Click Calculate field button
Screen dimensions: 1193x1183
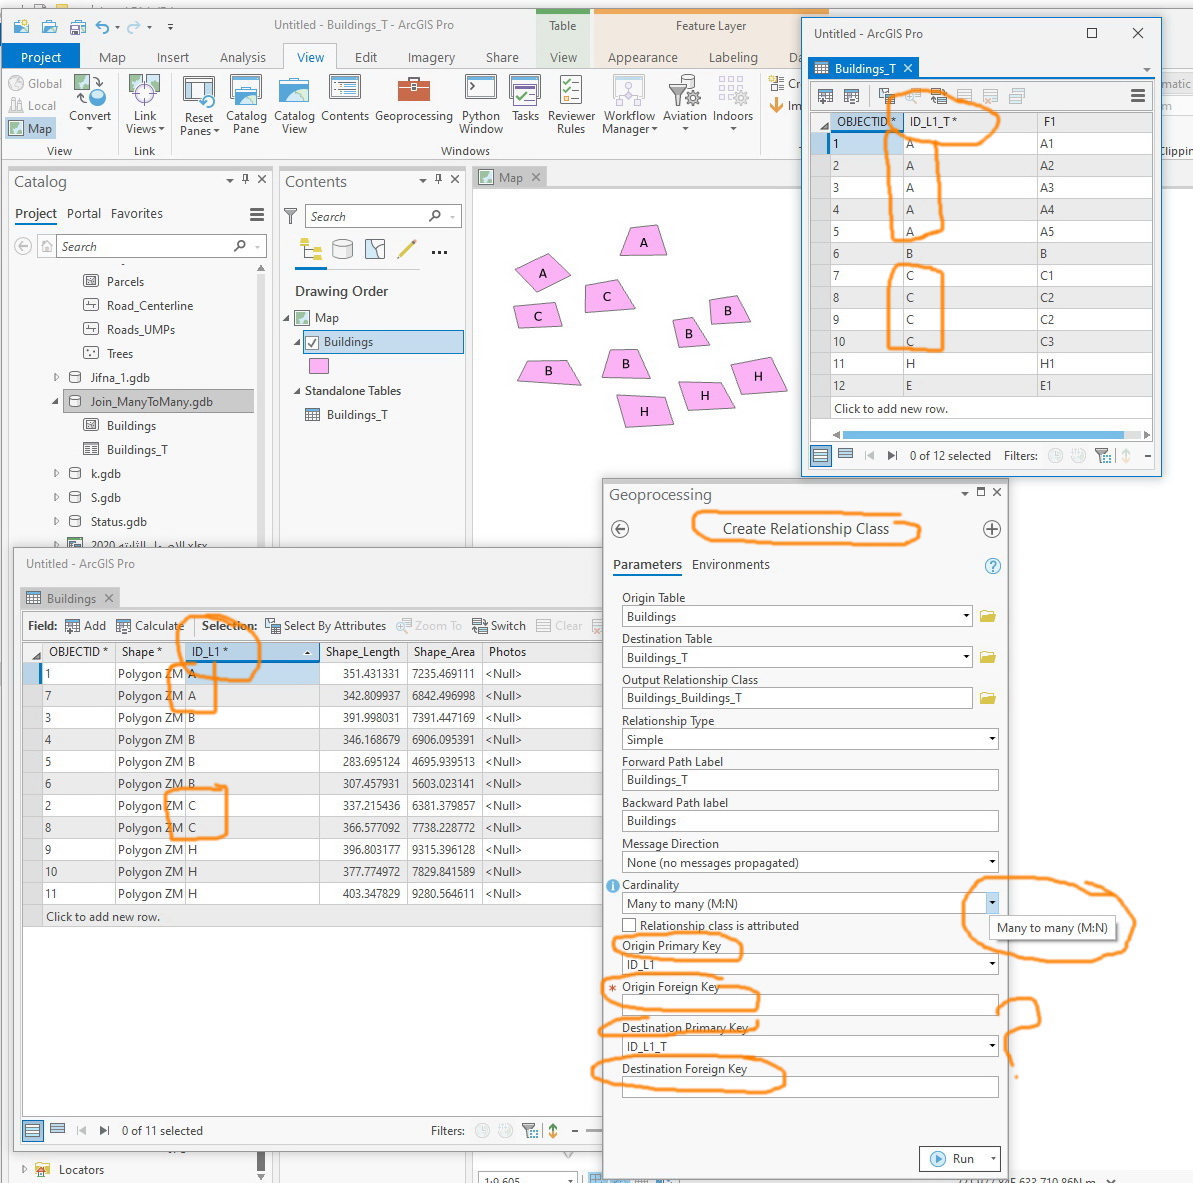click(150, 625)
